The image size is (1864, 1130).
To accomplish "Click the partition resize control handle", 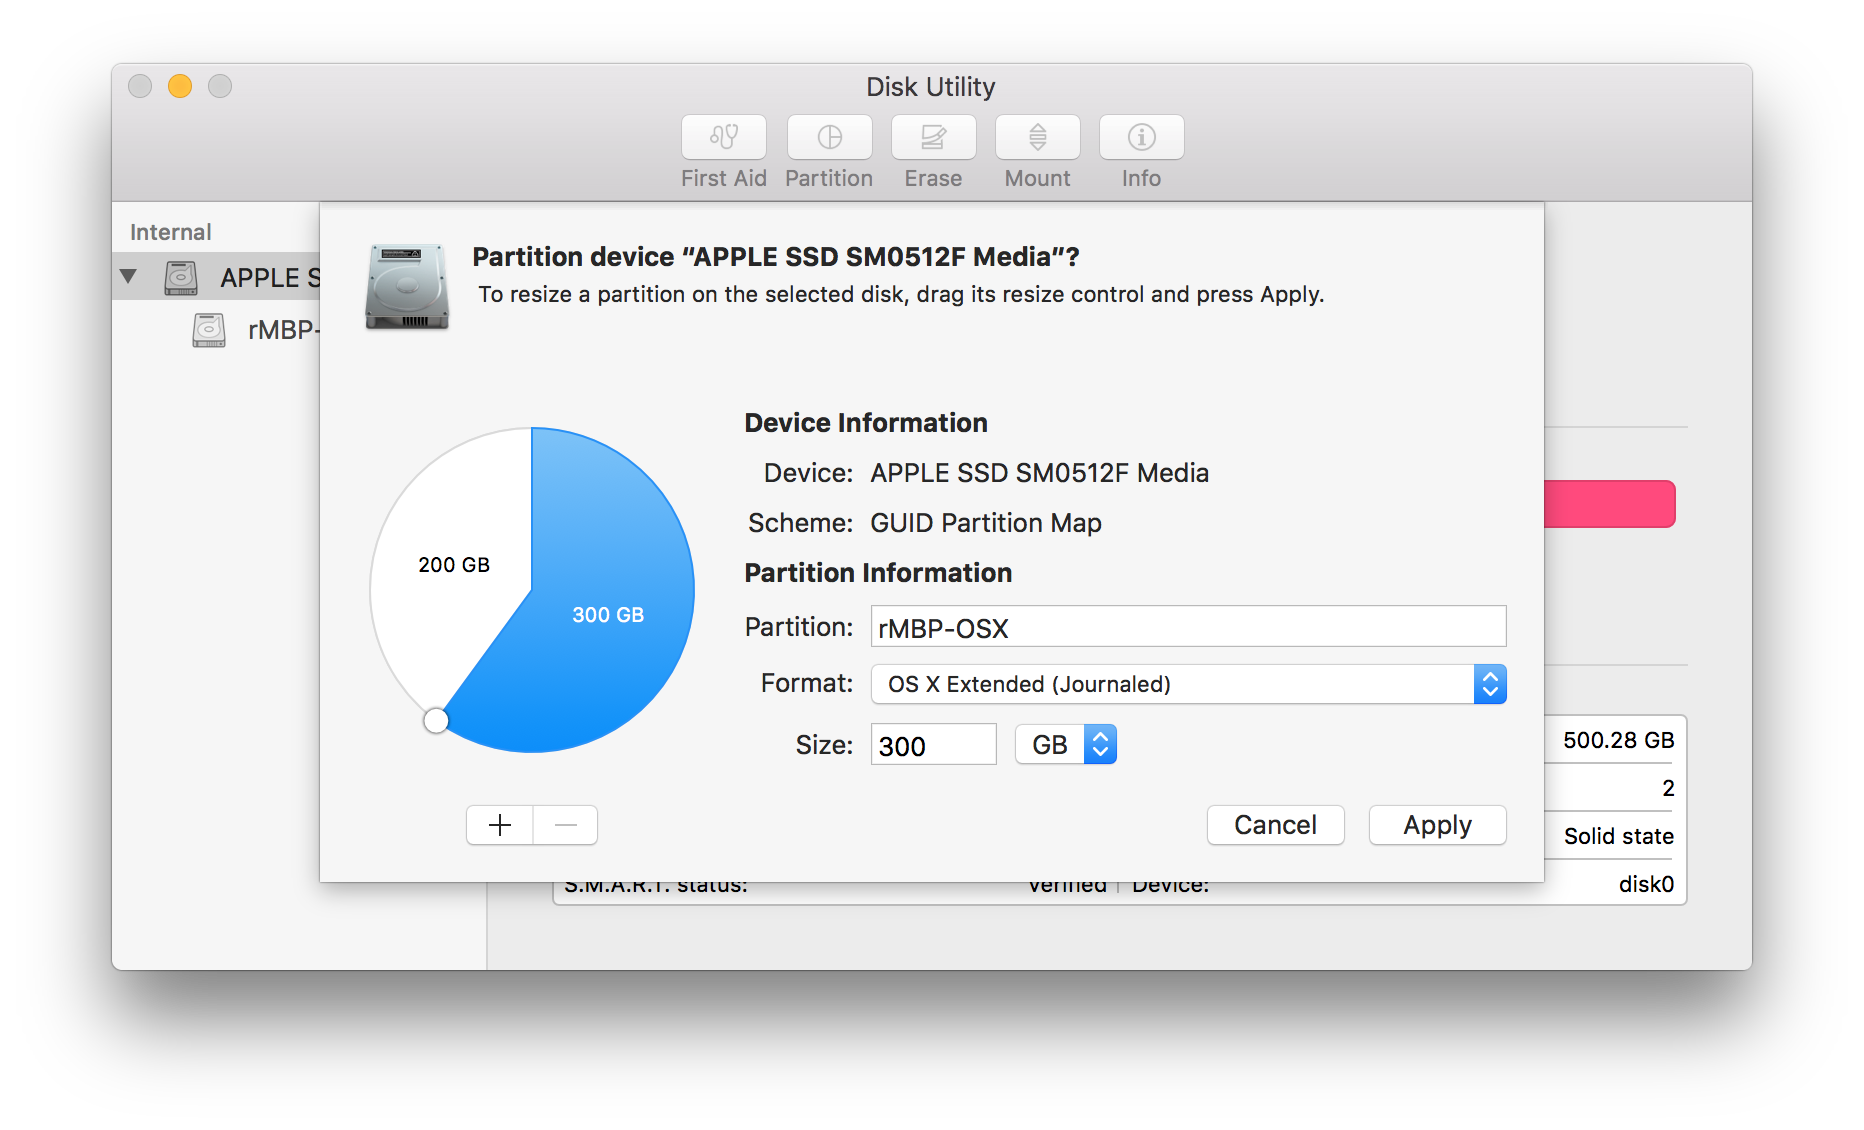I will [436, 719].
